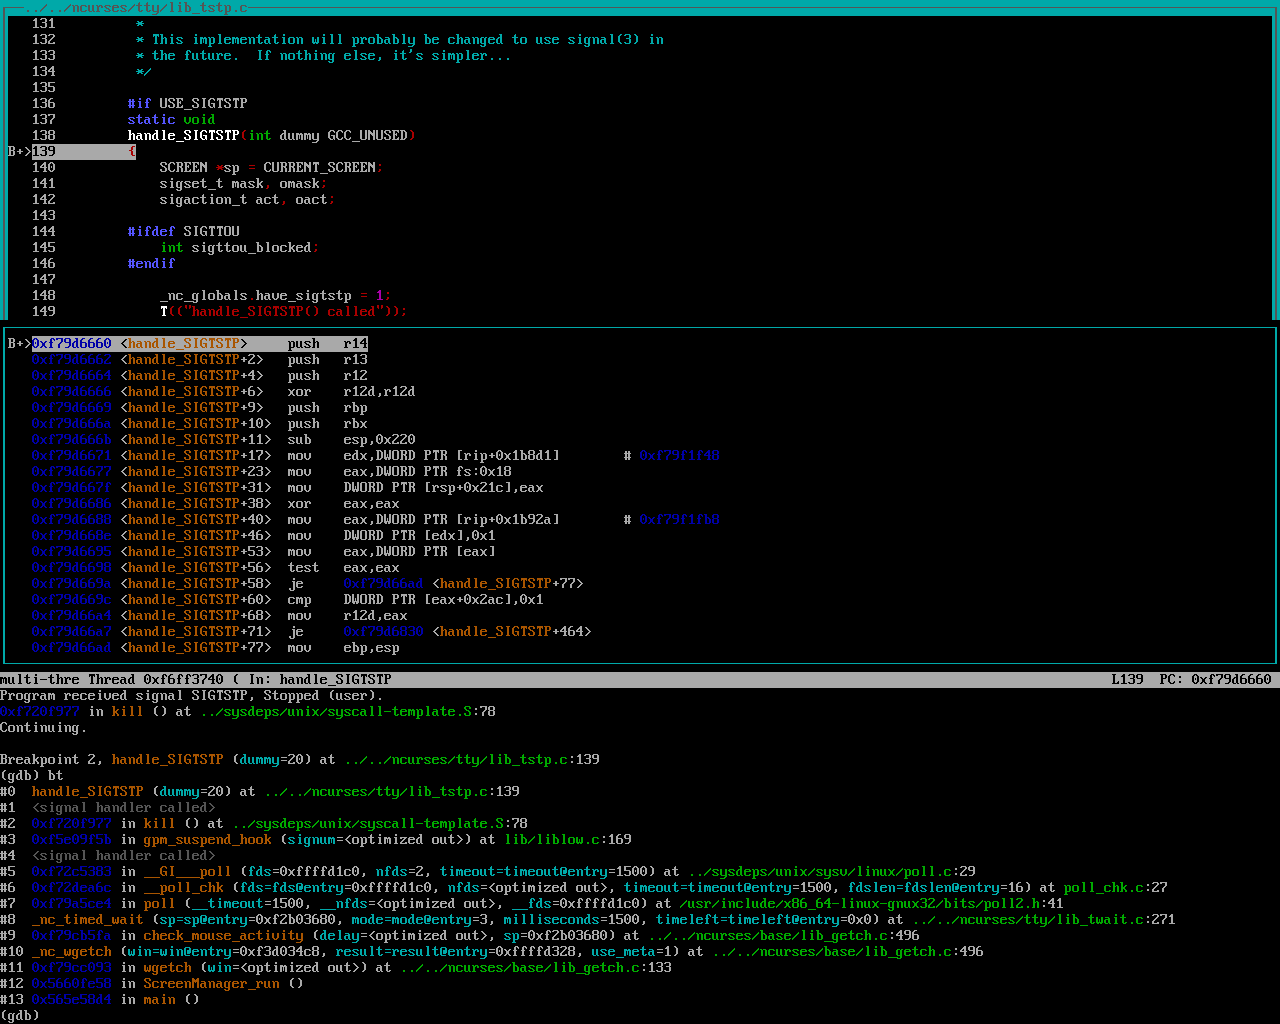The height and width of the screenshot is (1024, 1280).
Task: Click source line 138 handle_SIGTSTP definition
Action: click(x=183, y=135)
